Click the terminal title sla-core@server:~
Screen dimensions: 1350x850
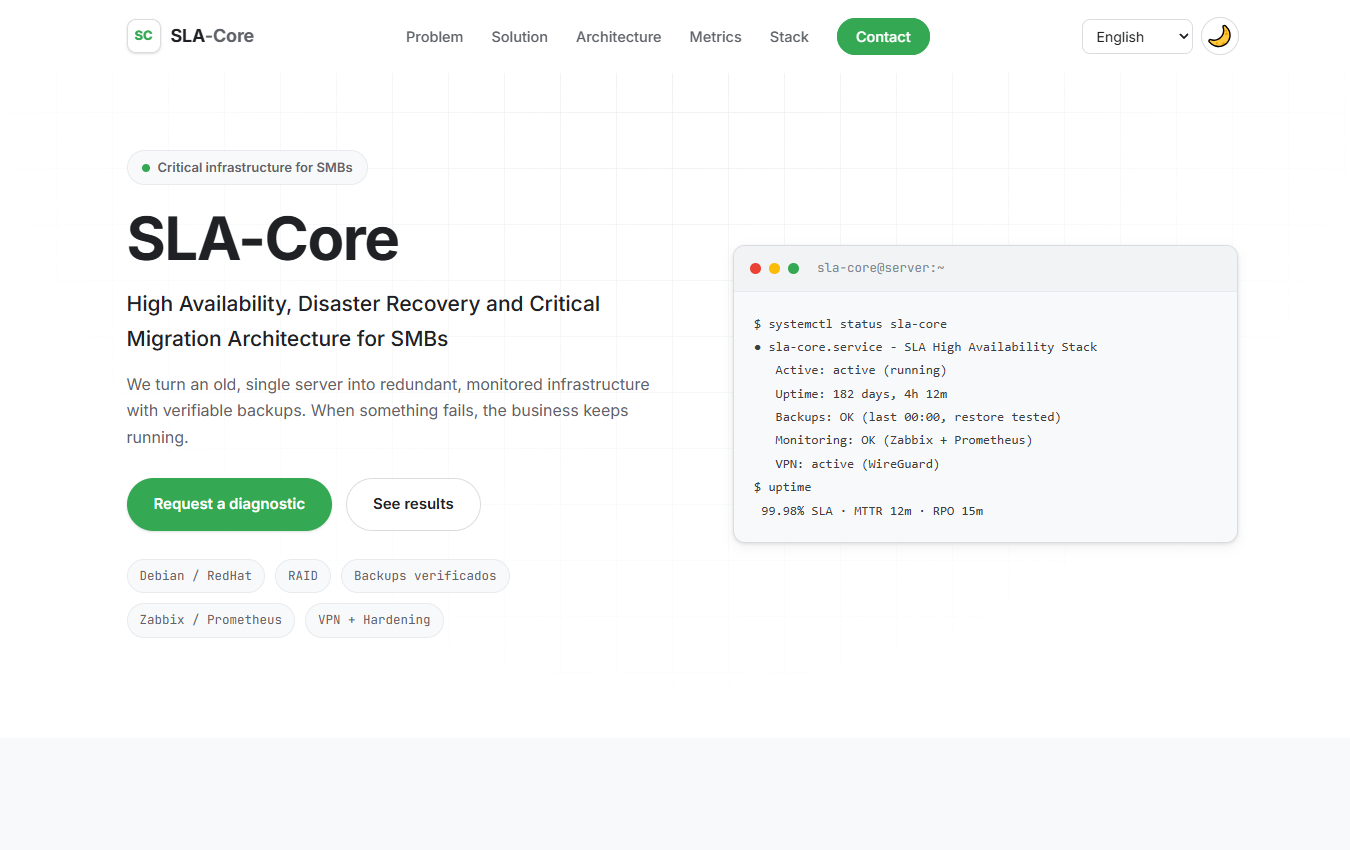[x=881, y=268]
